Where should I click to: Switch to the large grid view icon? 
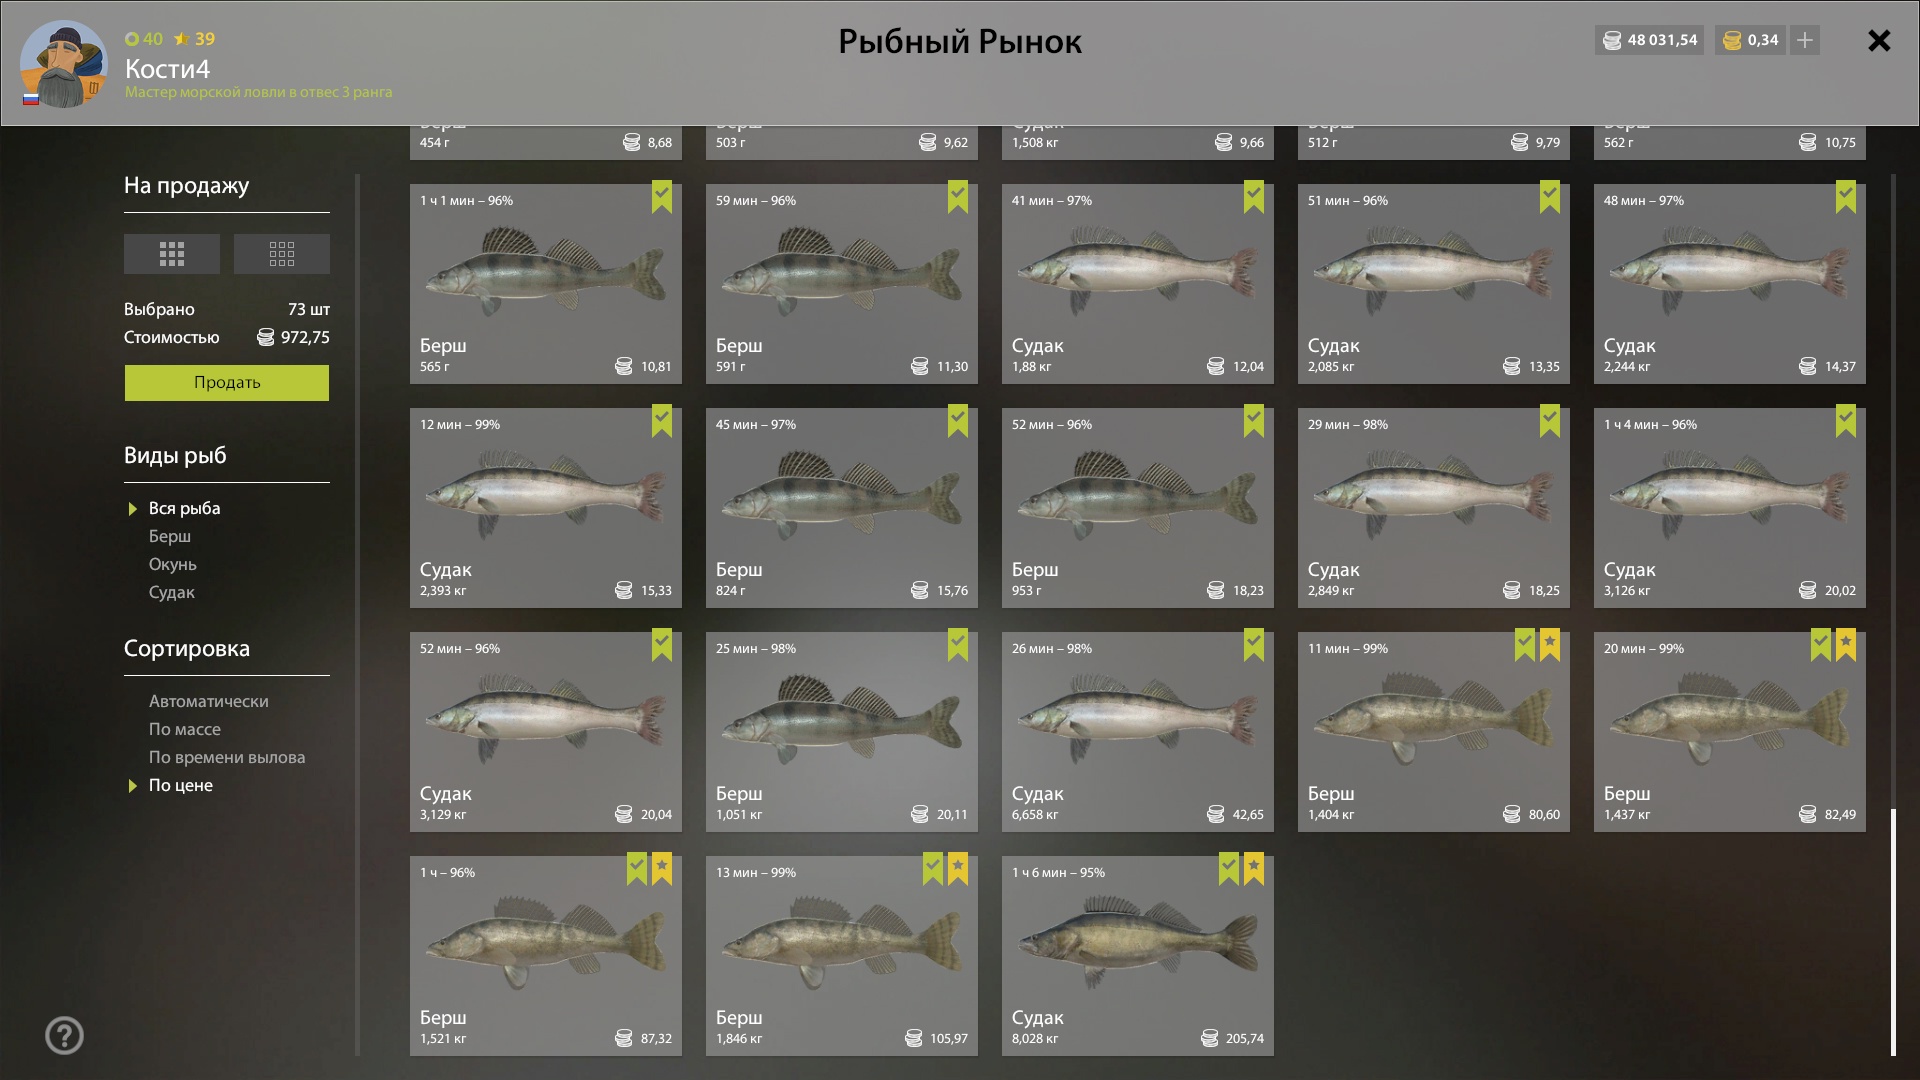[172, 254]
